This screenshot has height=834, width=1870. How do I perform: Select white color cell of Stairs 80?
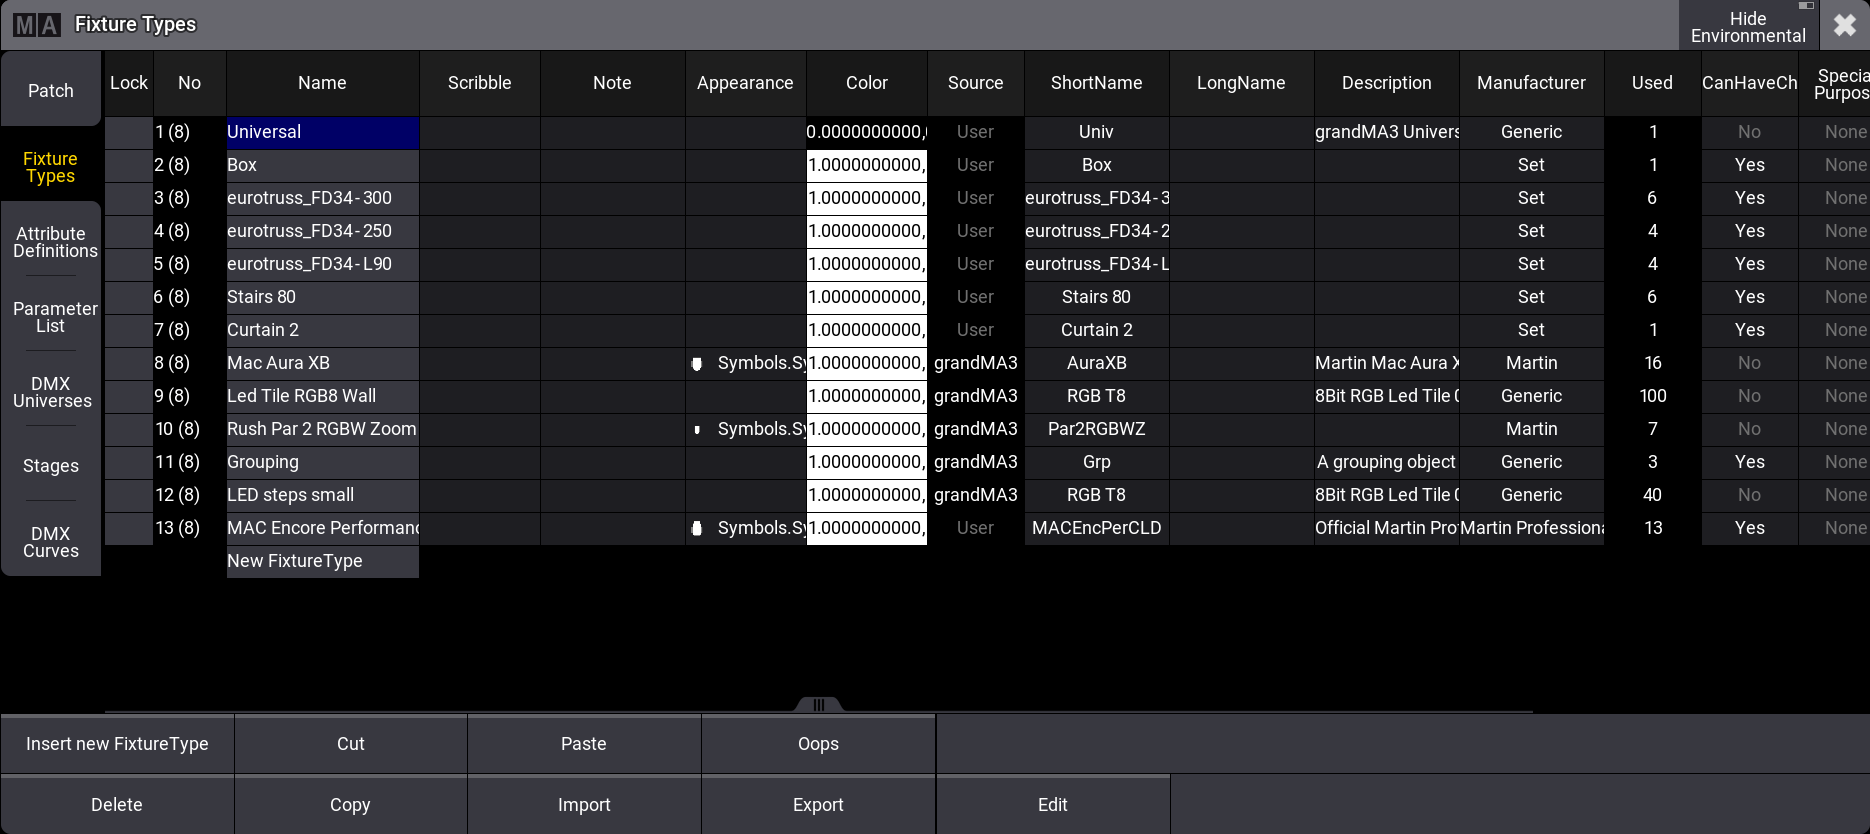(x=866, y=297)
